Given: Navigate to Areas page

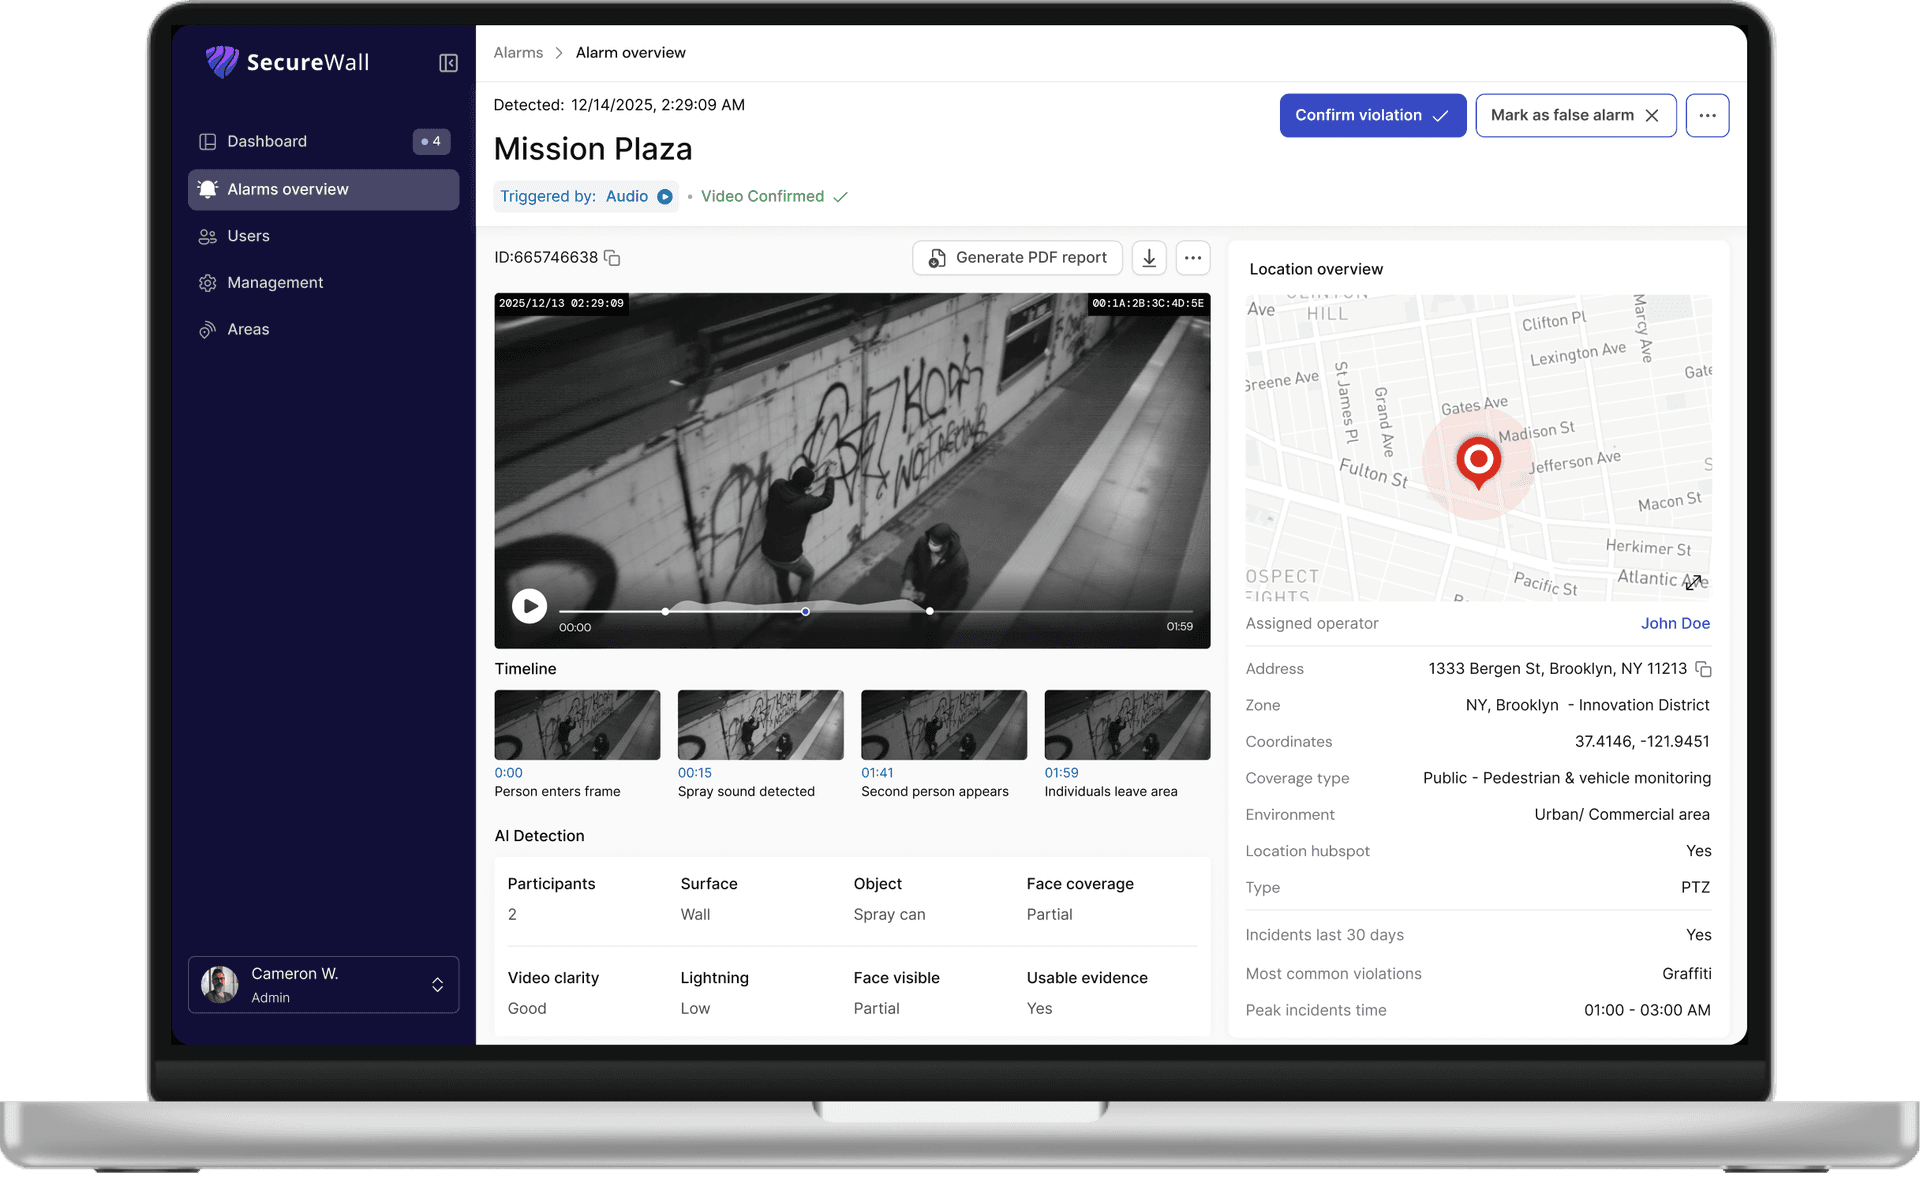Looking at the screenshot, I should pyautogui.click(x=248, y=329).
